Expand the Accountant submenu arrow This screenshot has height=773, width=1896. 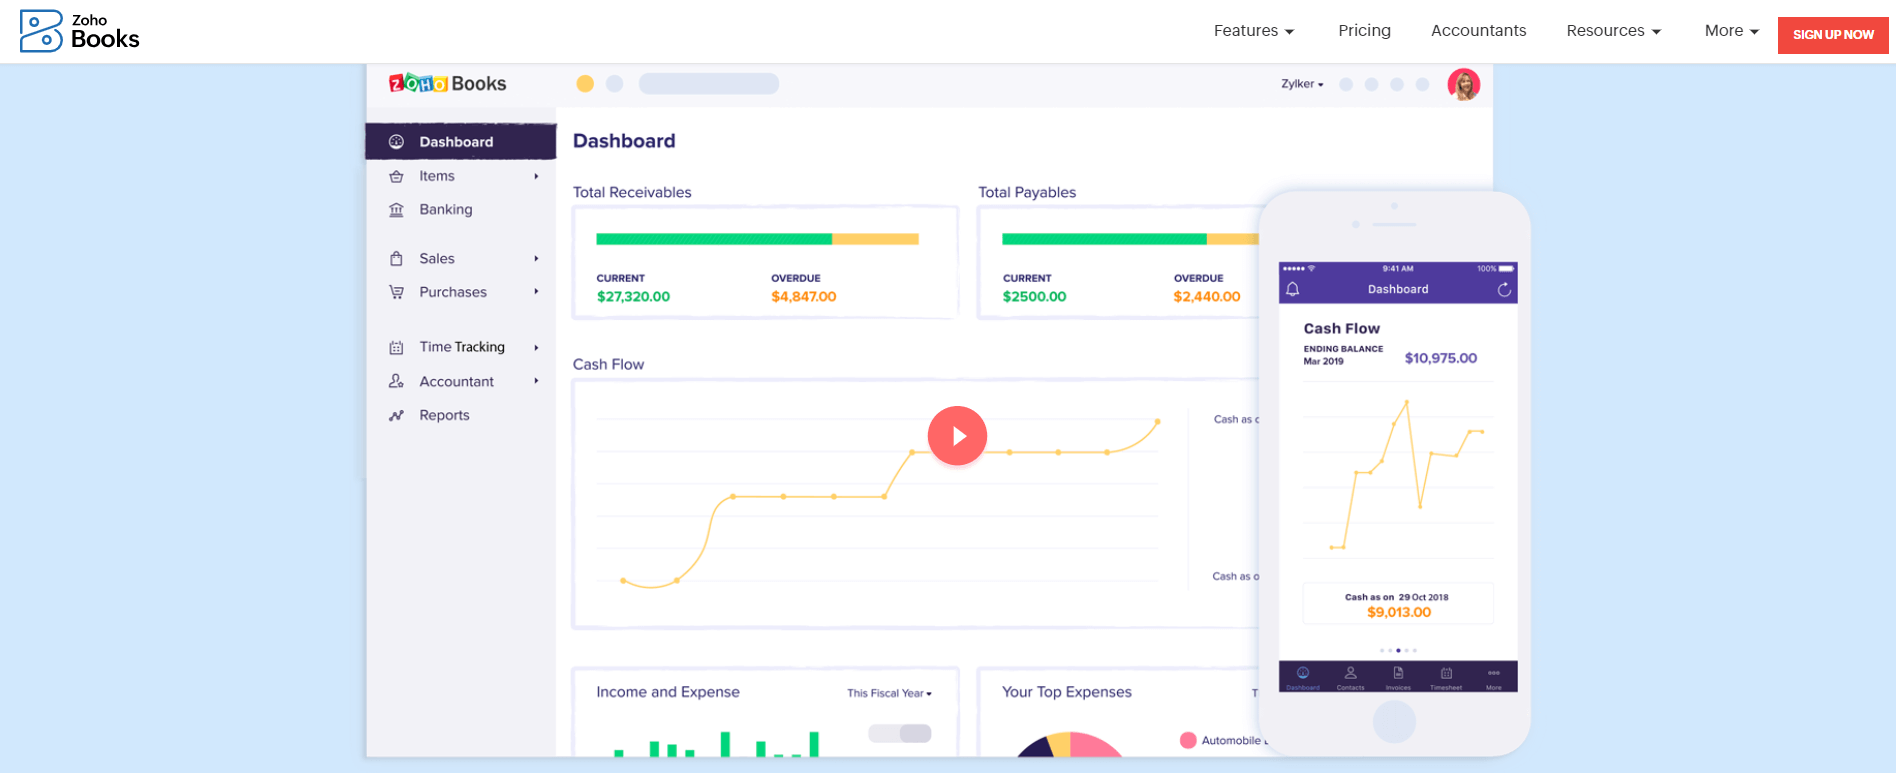(537, 381)
